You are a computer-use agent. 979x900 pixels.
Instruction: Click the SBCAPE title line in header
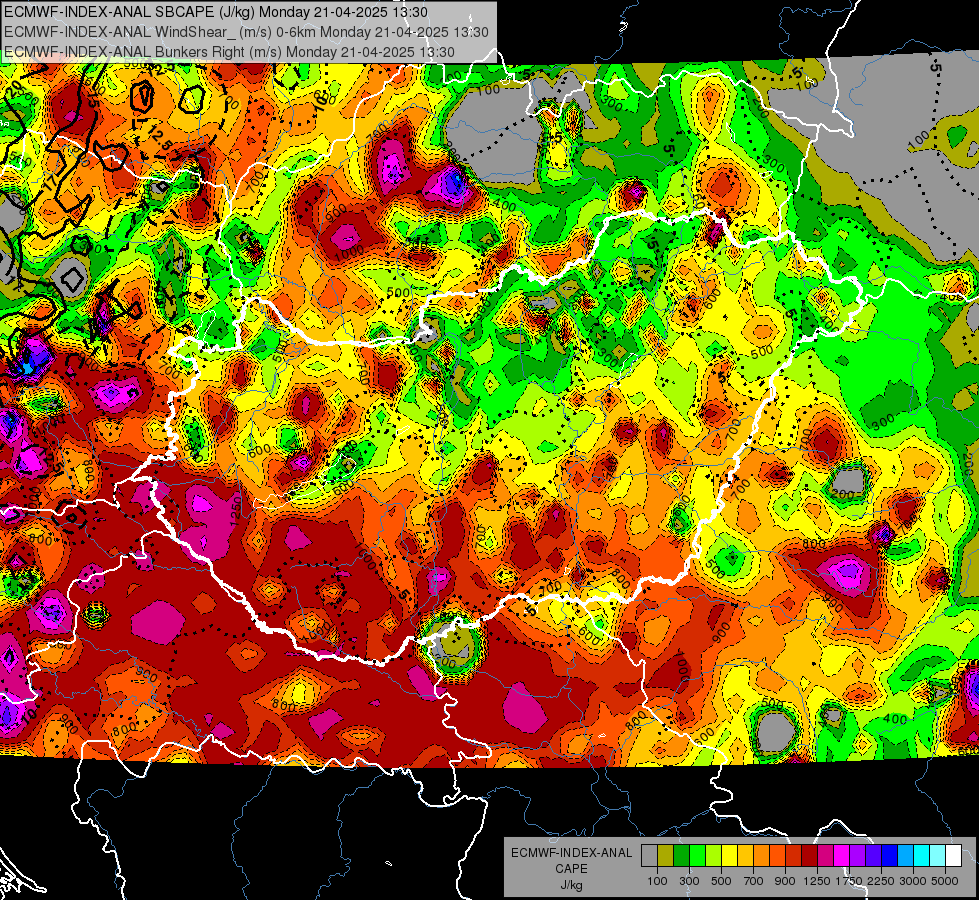coord(216,12)
